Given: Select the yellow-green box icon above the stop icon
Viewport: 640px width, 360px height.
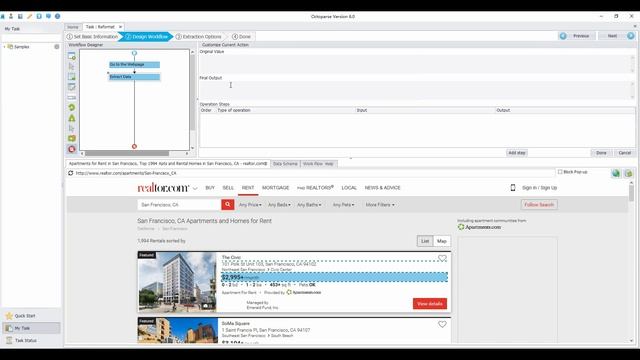Looking at the screenshot, I should [72, 138].
